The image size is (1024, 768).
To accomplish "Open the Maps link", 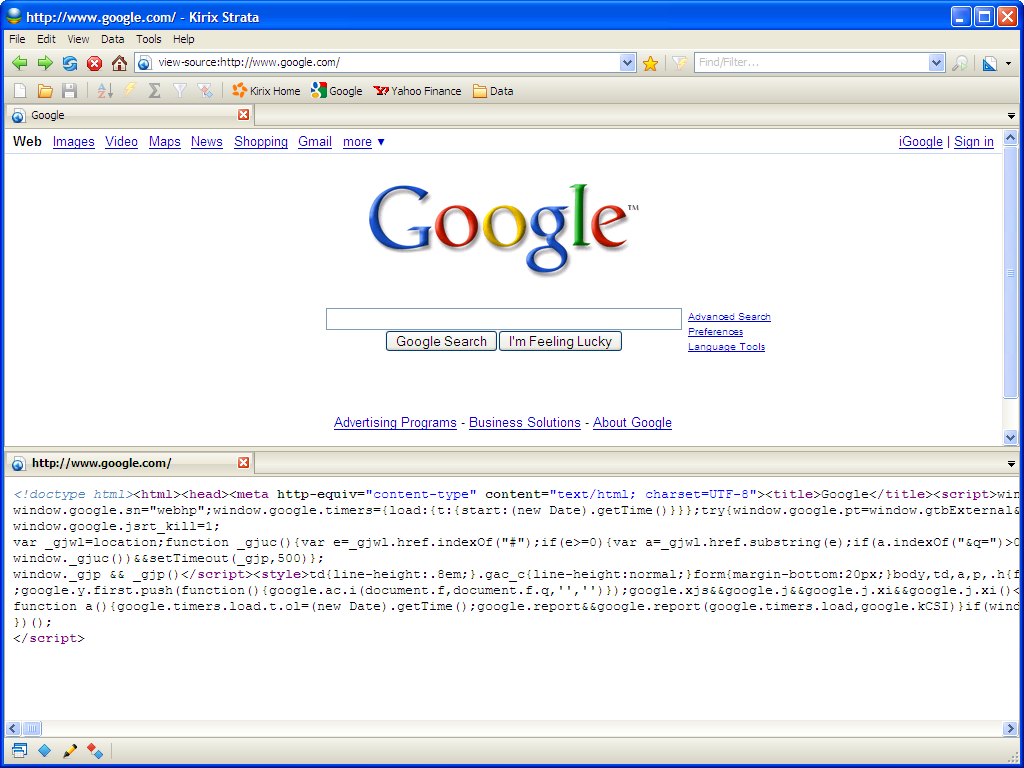I will [165, 142].
